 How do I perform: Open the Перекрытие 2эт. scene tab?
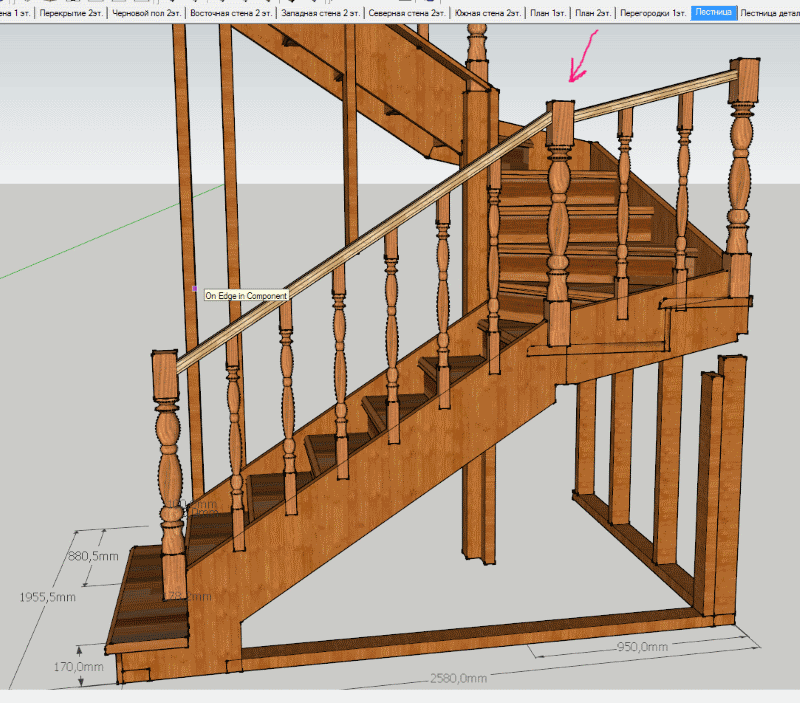pos(71,14)
